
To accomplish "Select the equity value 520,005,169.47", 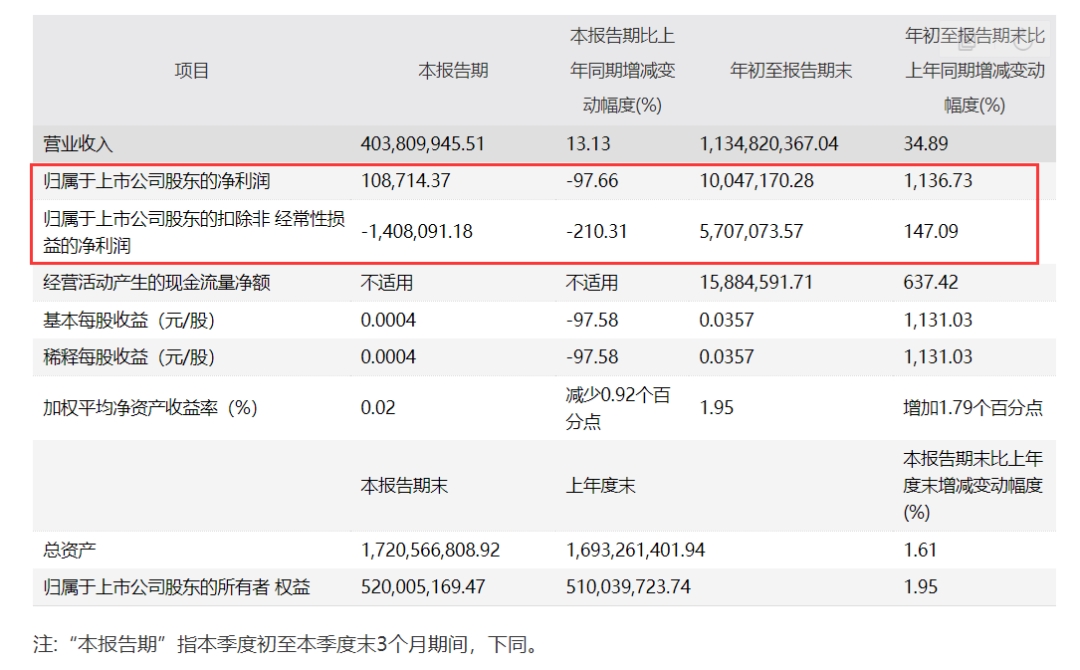I will click(x=423, y=587).
